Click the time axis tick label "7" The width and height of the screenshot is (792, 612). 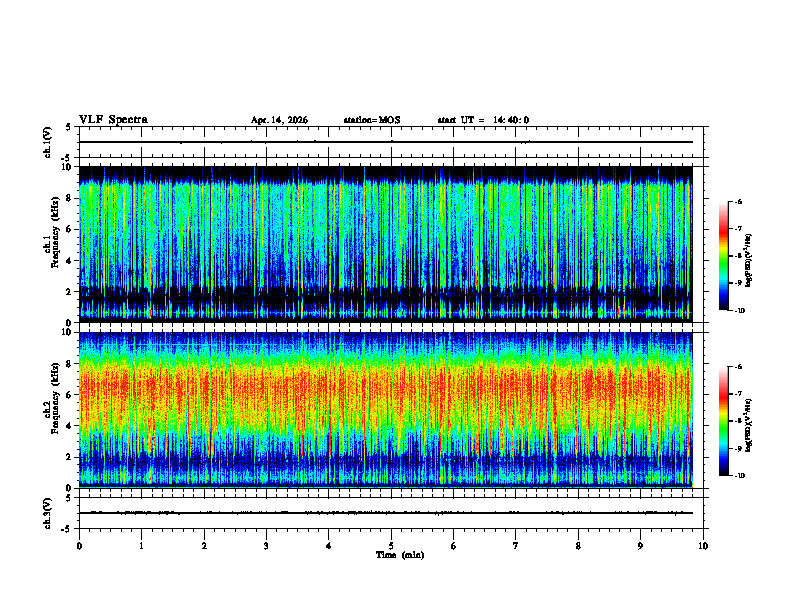516,546
